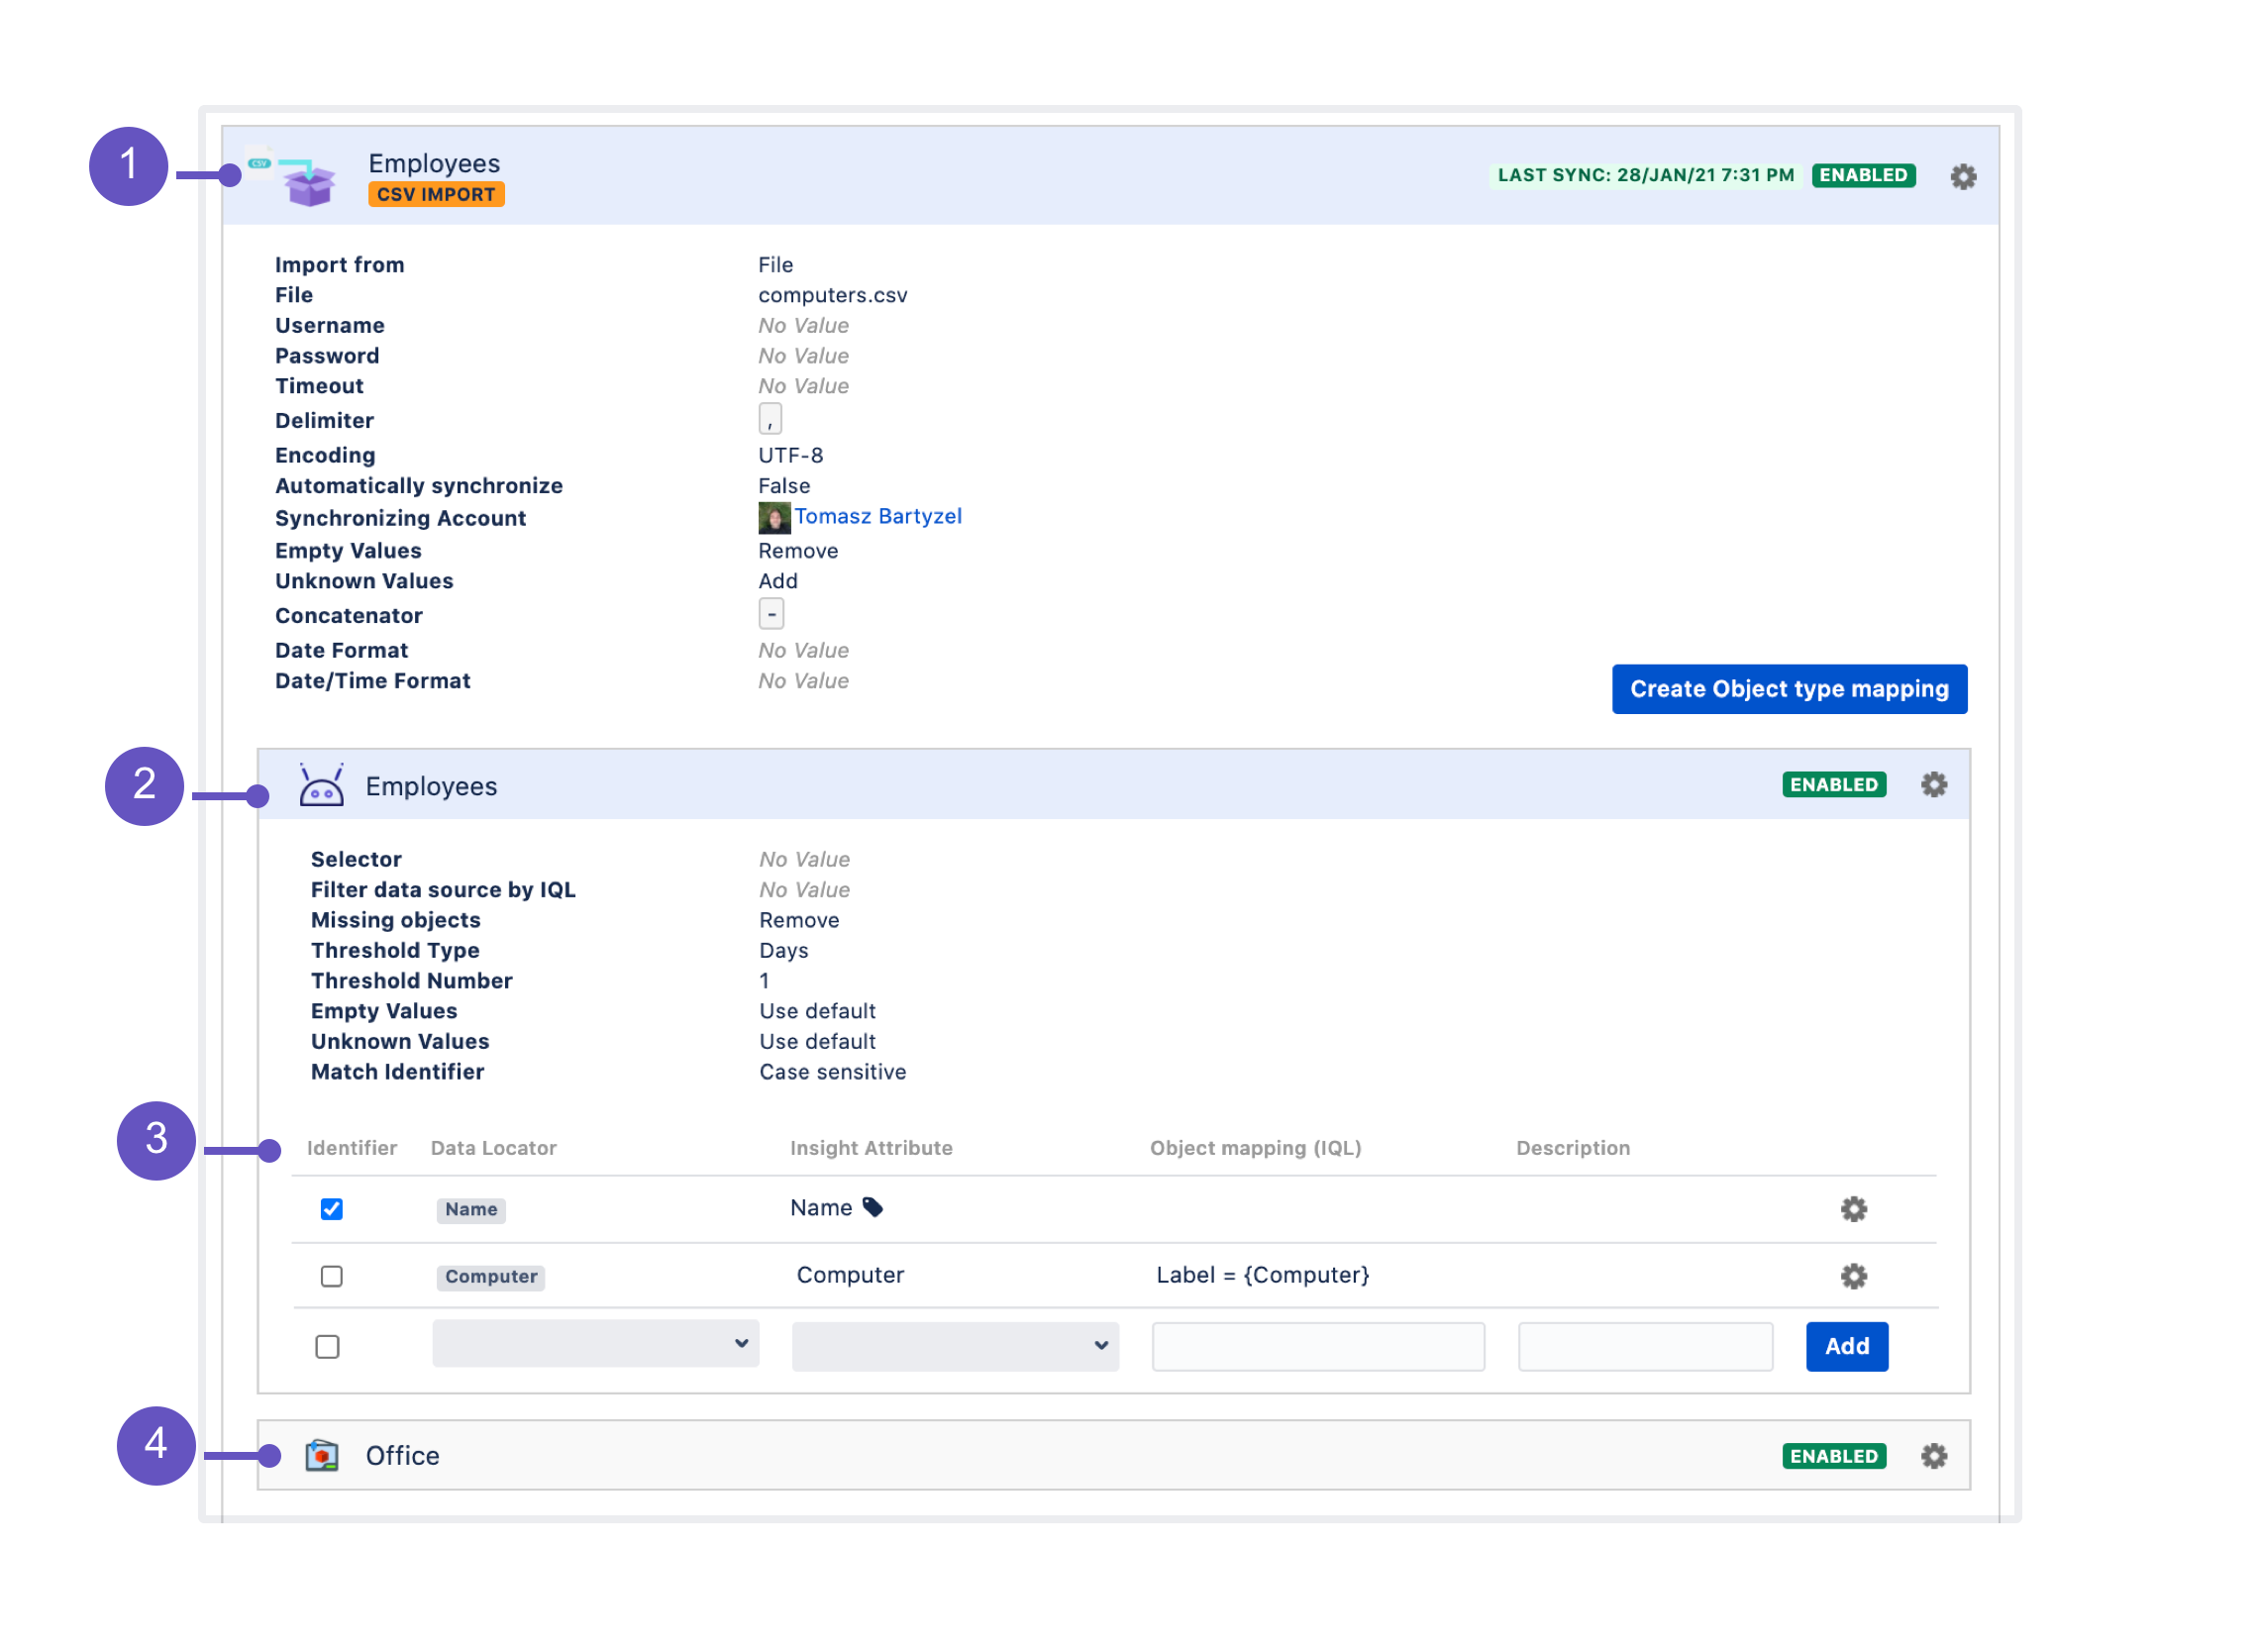Check the Computer identifier checkbox
This screenshot has width=2260, height=1652.
(331, 1276)
